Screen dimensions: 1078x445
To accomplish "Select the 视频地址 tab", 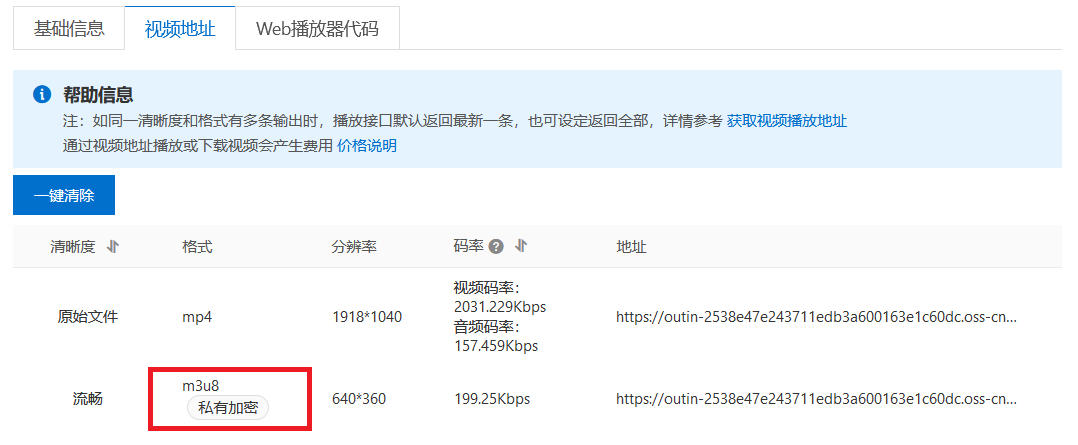I will tap(180, 29).
